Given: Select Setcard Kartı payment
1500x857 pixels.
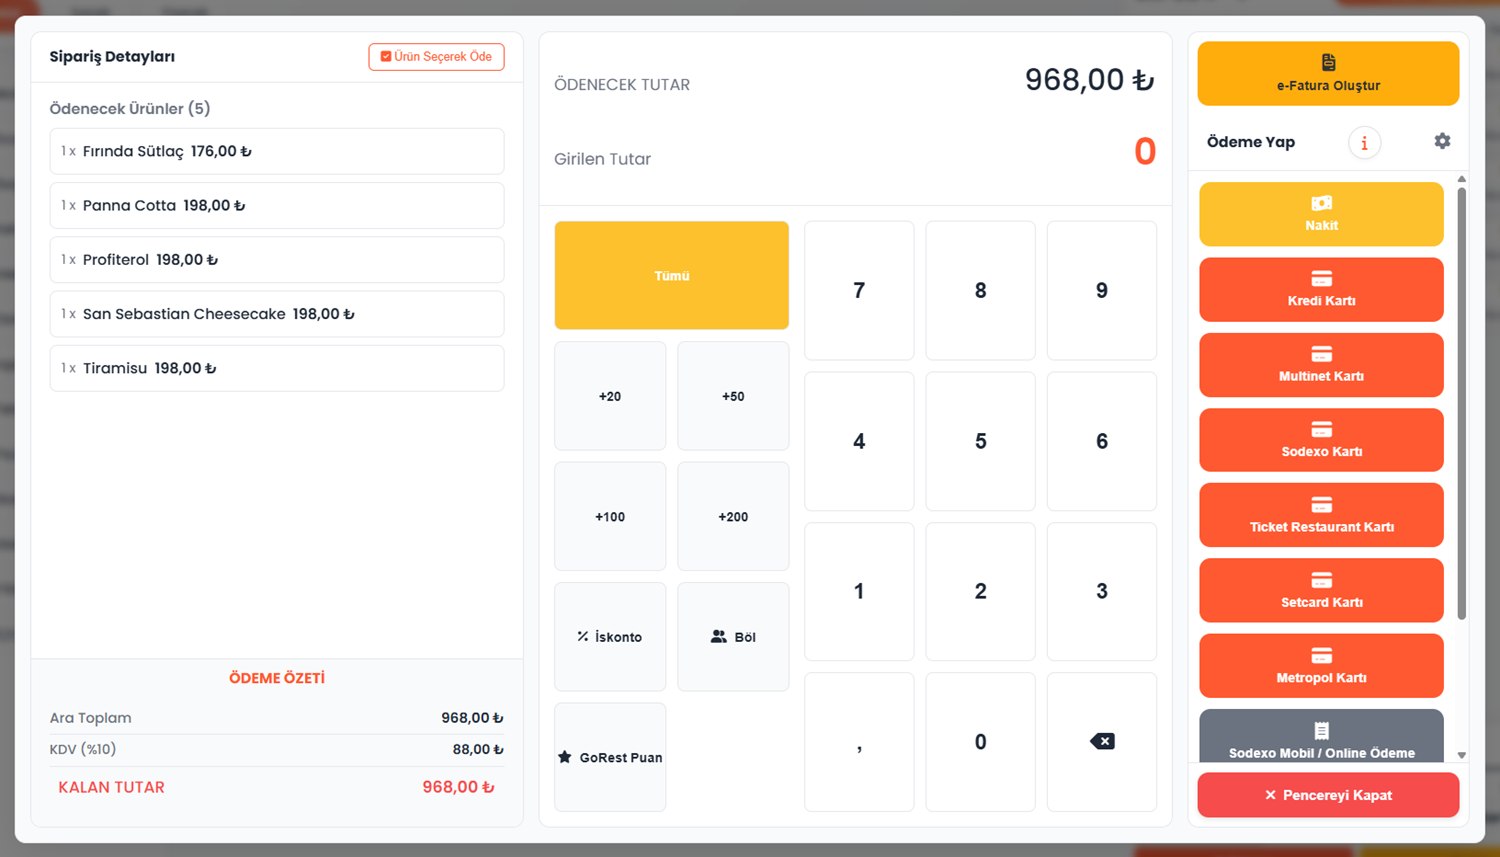Looking at the screenshot, I should click(1321, 590).
